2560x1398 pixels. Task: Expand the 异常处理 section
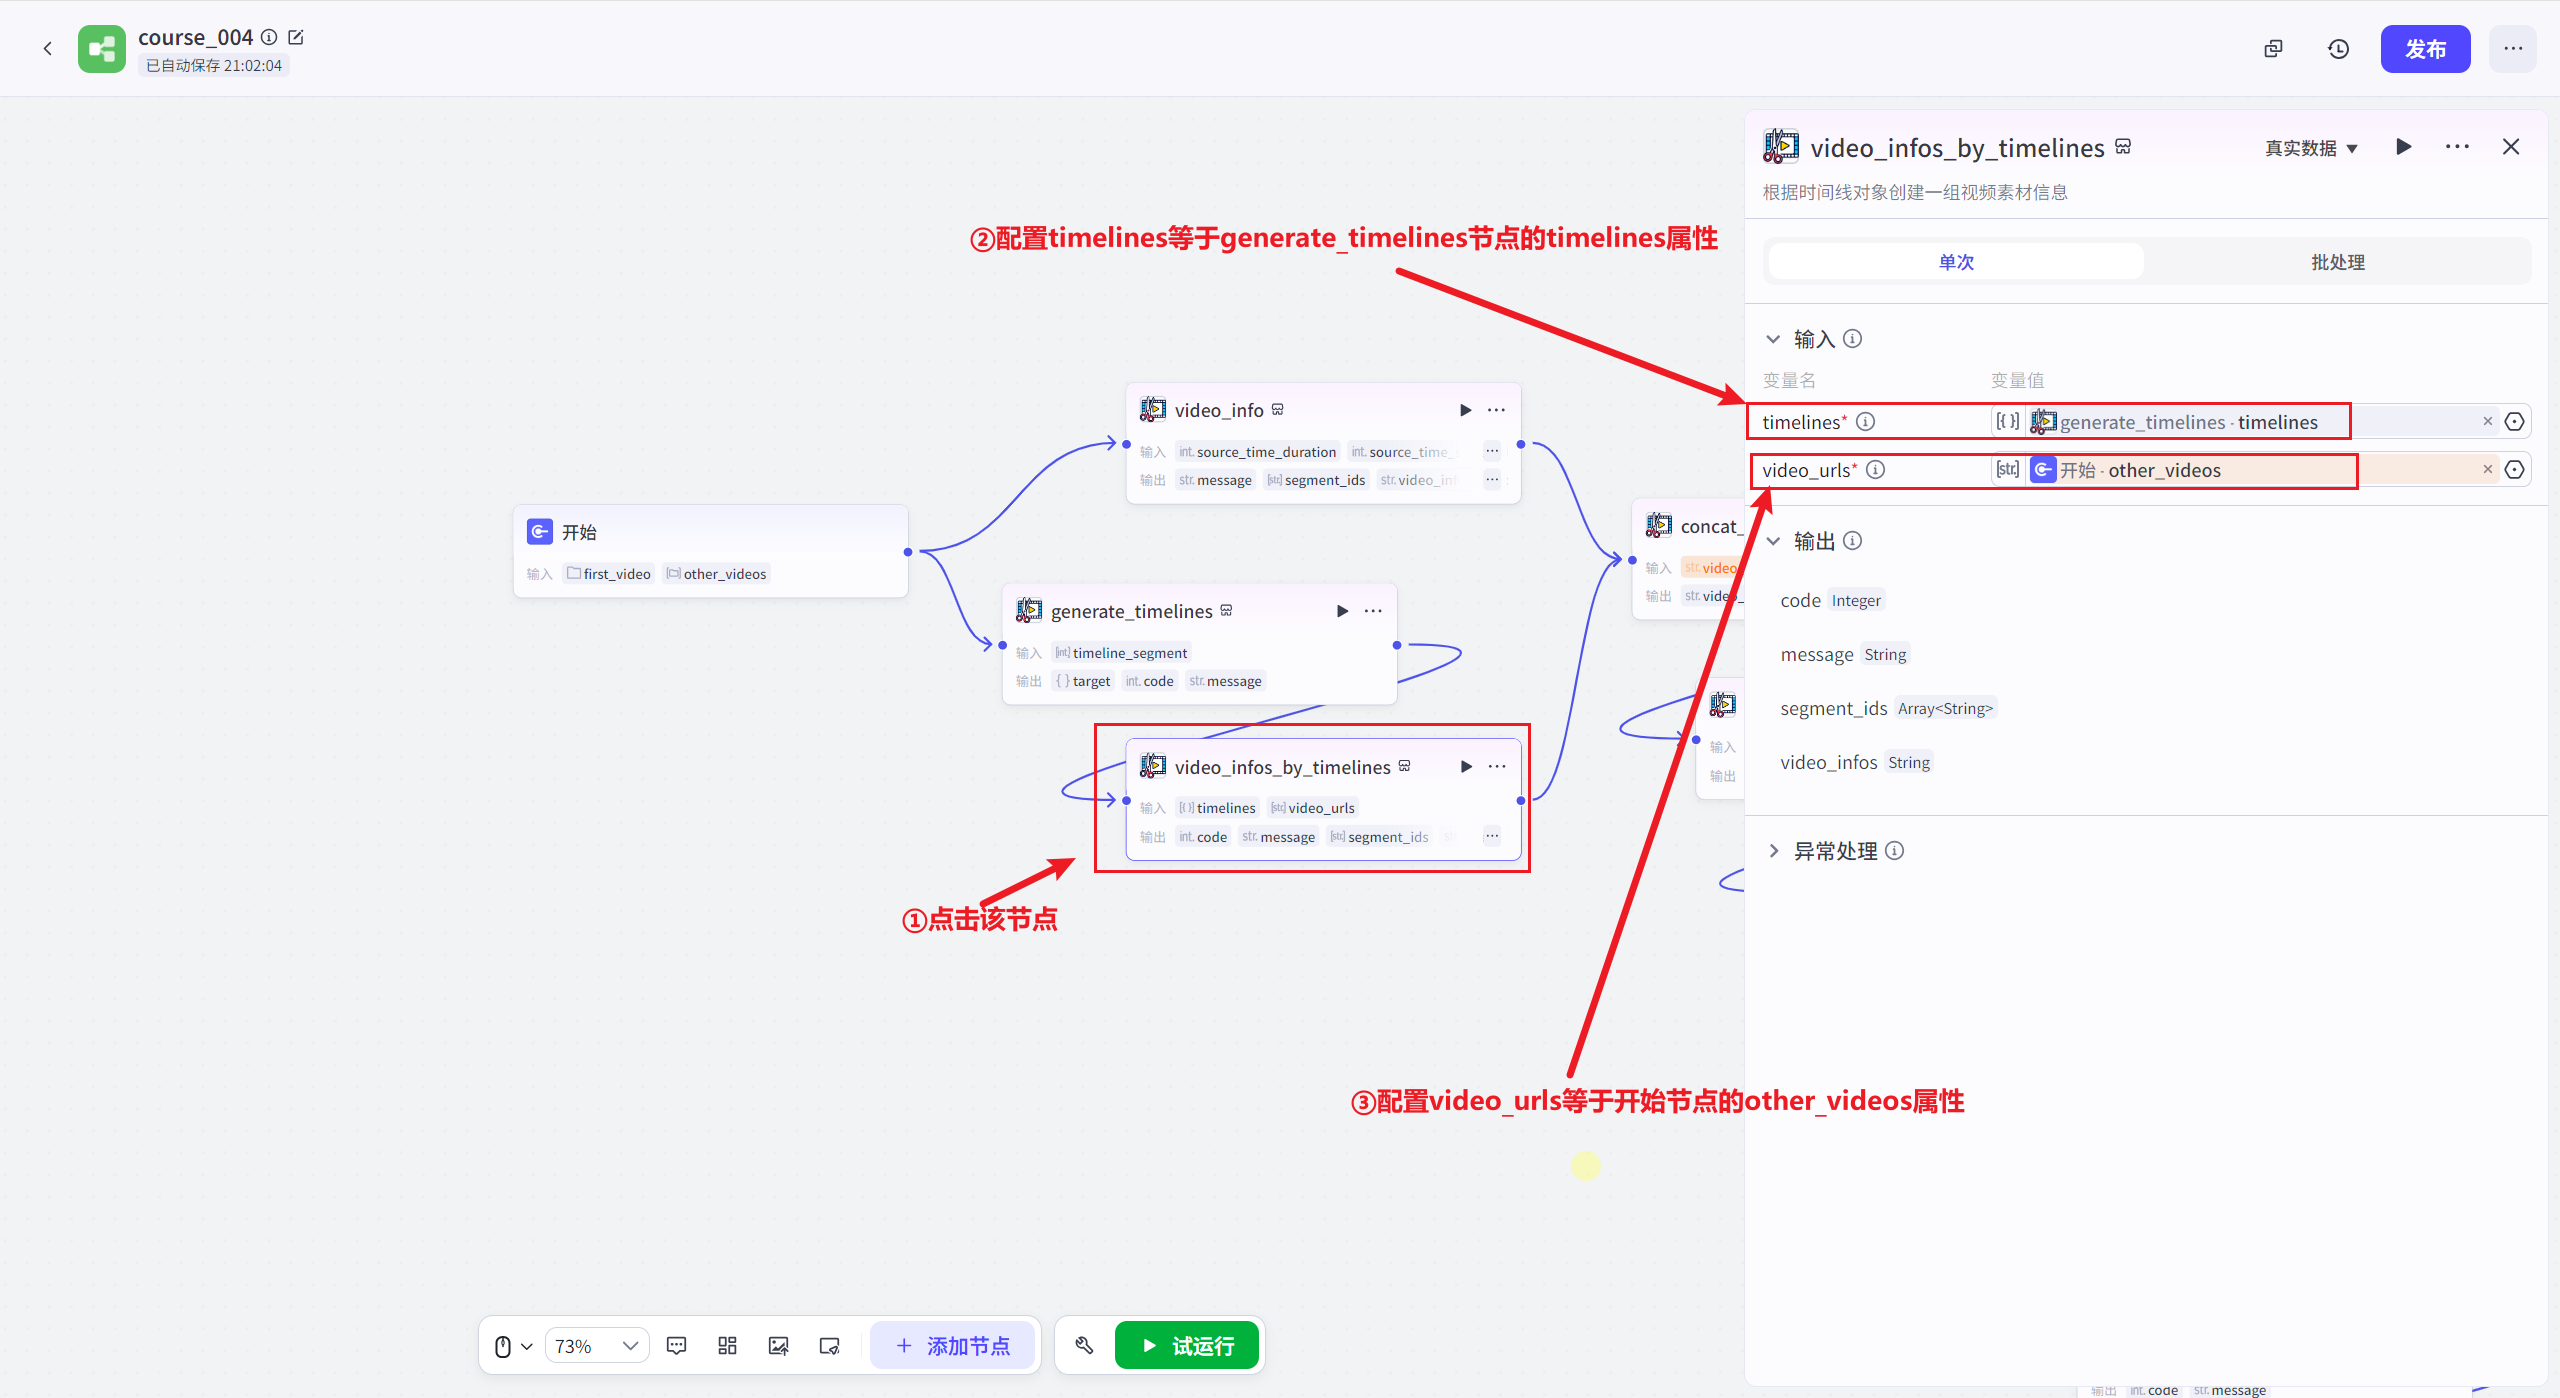click(1773, 850)
